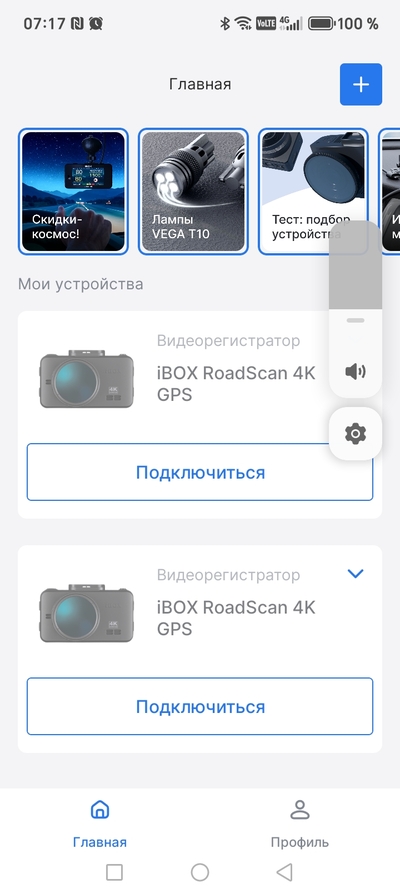
Task: Switch to the Профиль tab
Action: click(300, 824)
